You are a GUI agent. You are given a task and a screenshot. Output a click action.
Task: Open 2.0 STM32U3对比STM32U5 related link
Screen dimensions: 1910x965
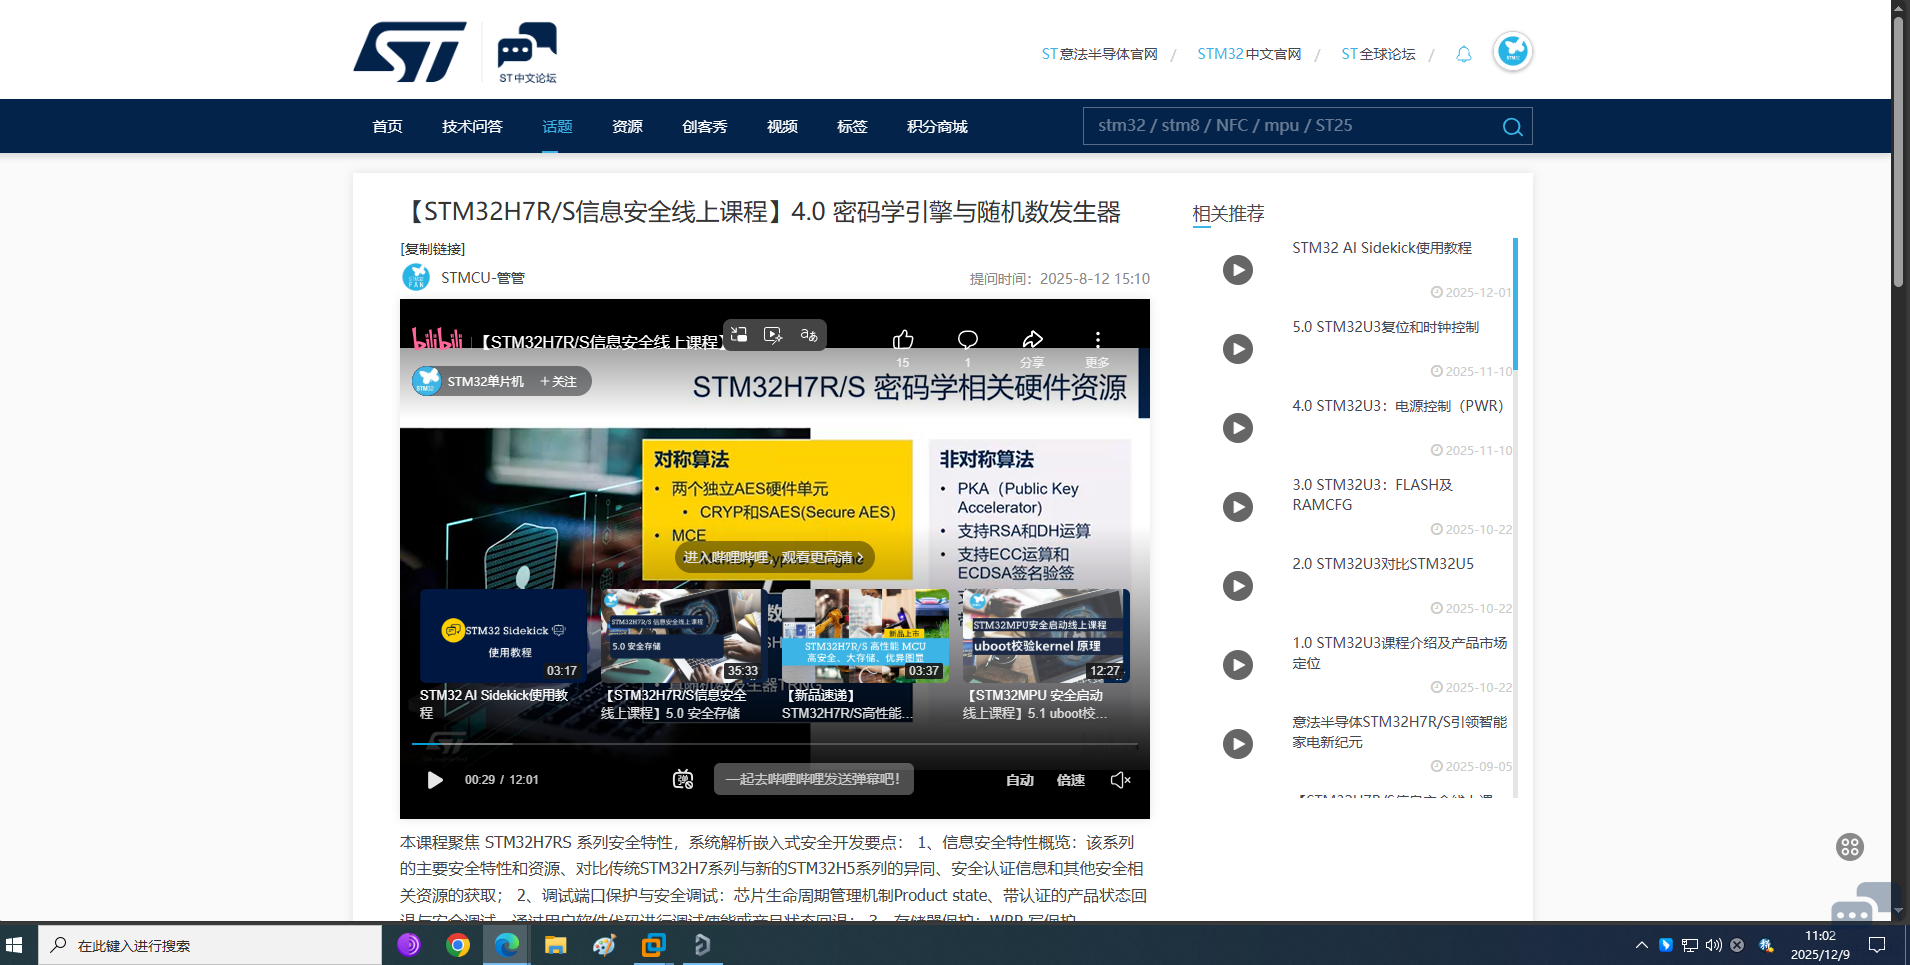click(1383, 564)
